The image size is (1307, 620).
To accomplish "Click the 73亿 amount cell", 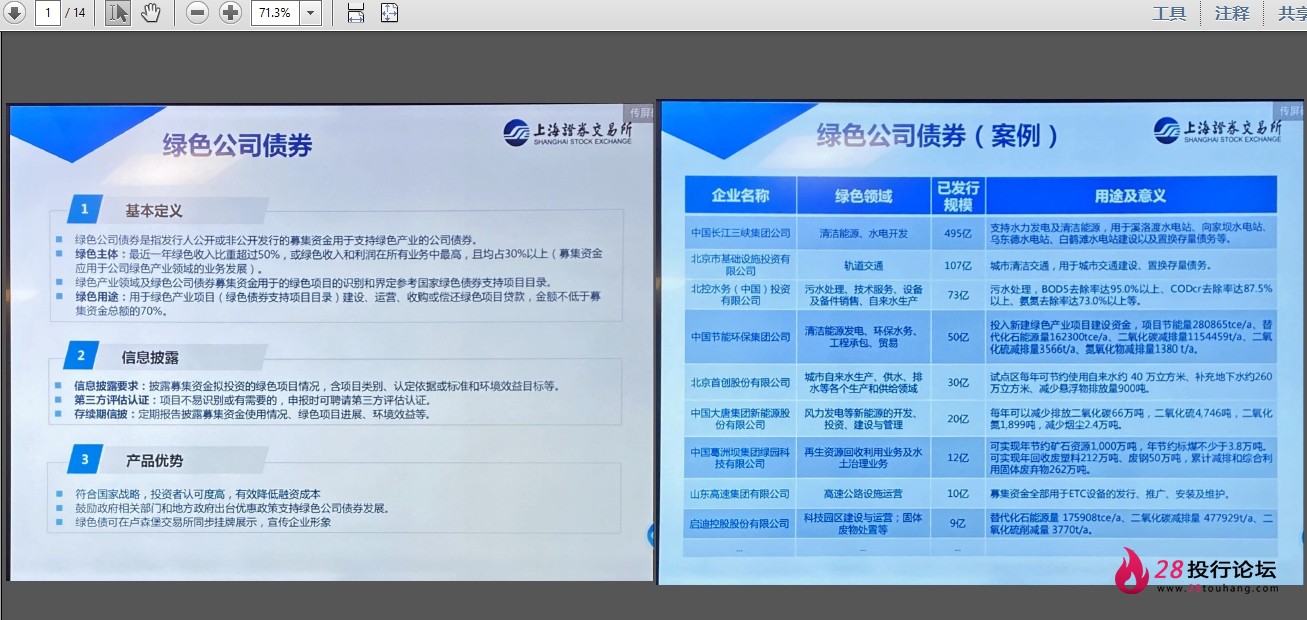I will pos(958,295).
